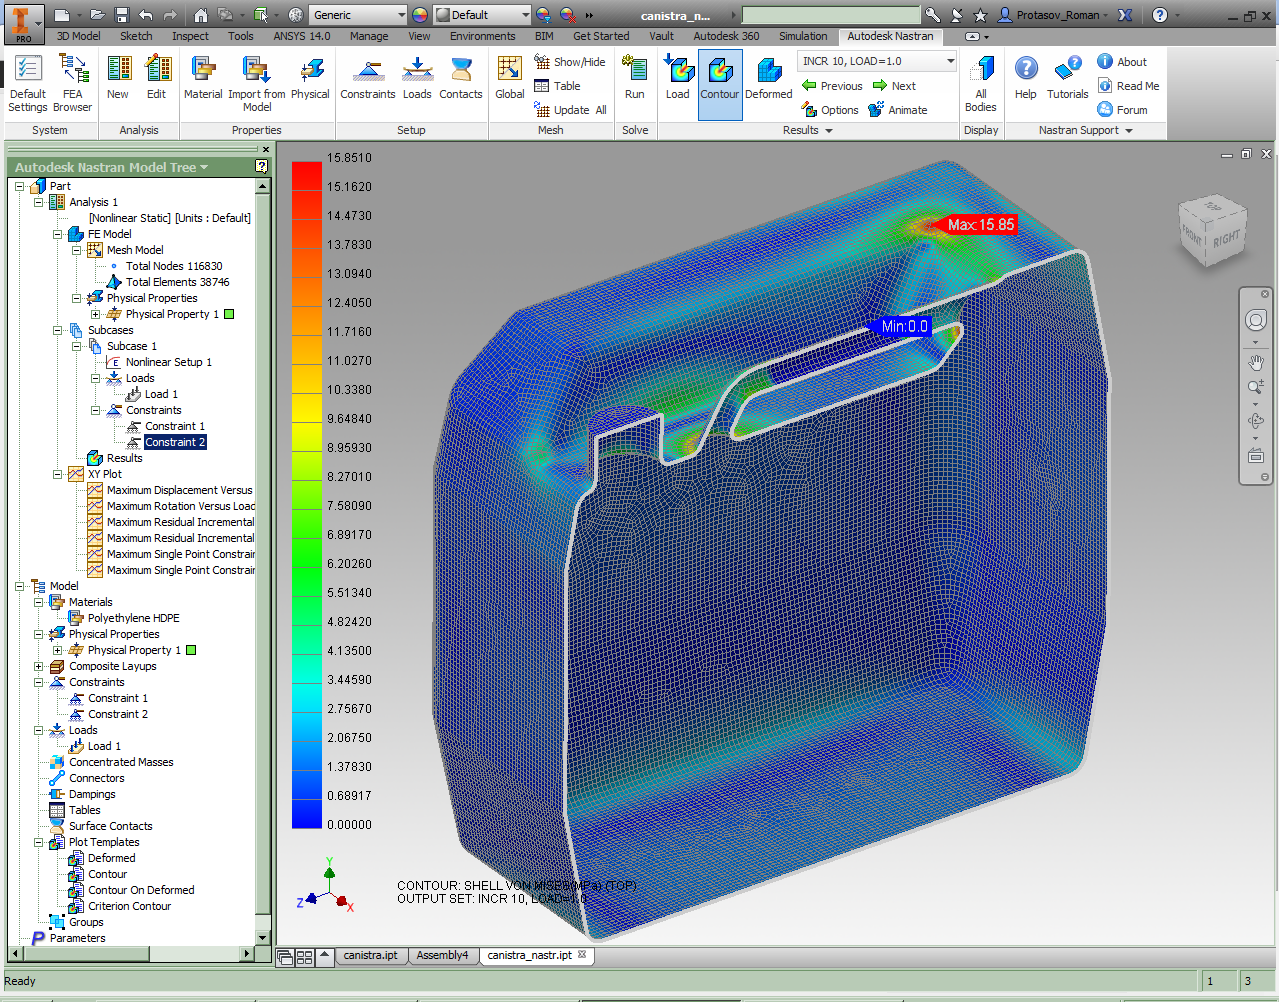Open ANSYS 14.0 ribbon tab
The width and height of the screenshot is (1279, 1002).
coord(302,36)
